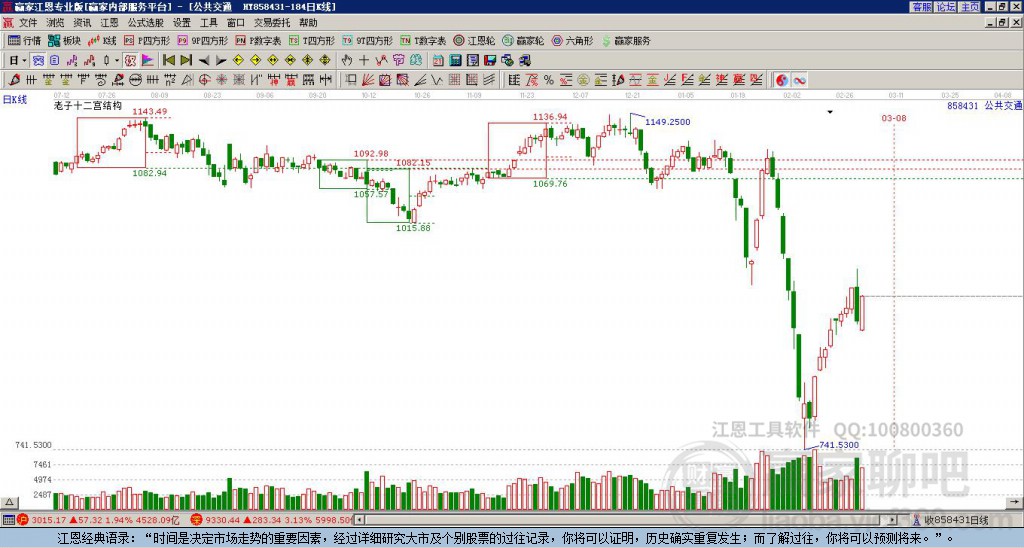
Task: Click the 日K线 label
Action: click(x=15, y=99)
